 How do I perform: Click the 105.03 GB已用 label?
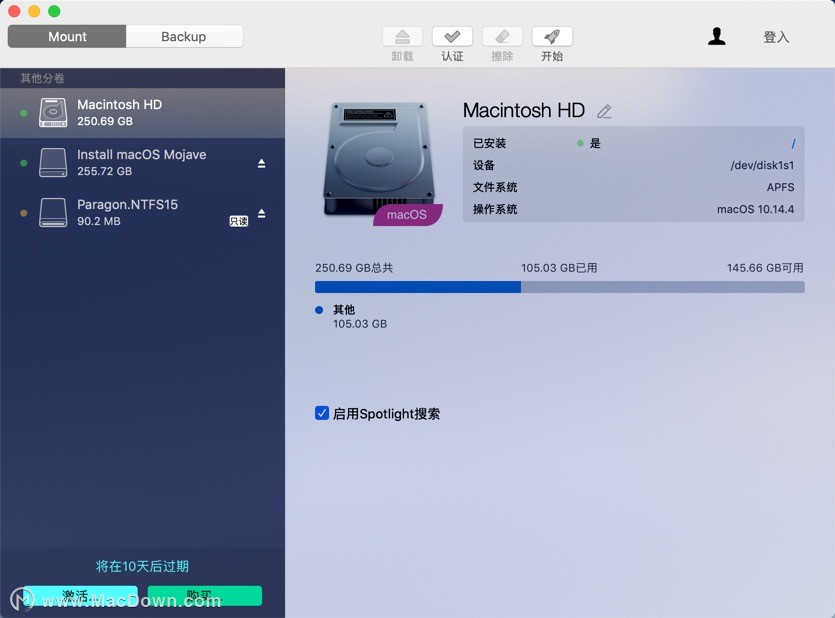559,268
